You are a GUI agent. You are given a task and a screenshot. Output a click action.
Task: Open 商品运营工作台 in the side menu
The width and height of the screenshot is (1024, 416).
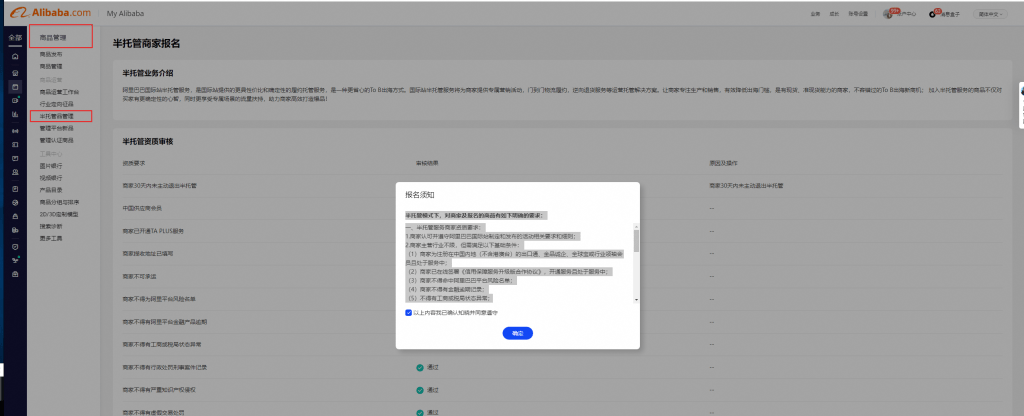[59, 92]
